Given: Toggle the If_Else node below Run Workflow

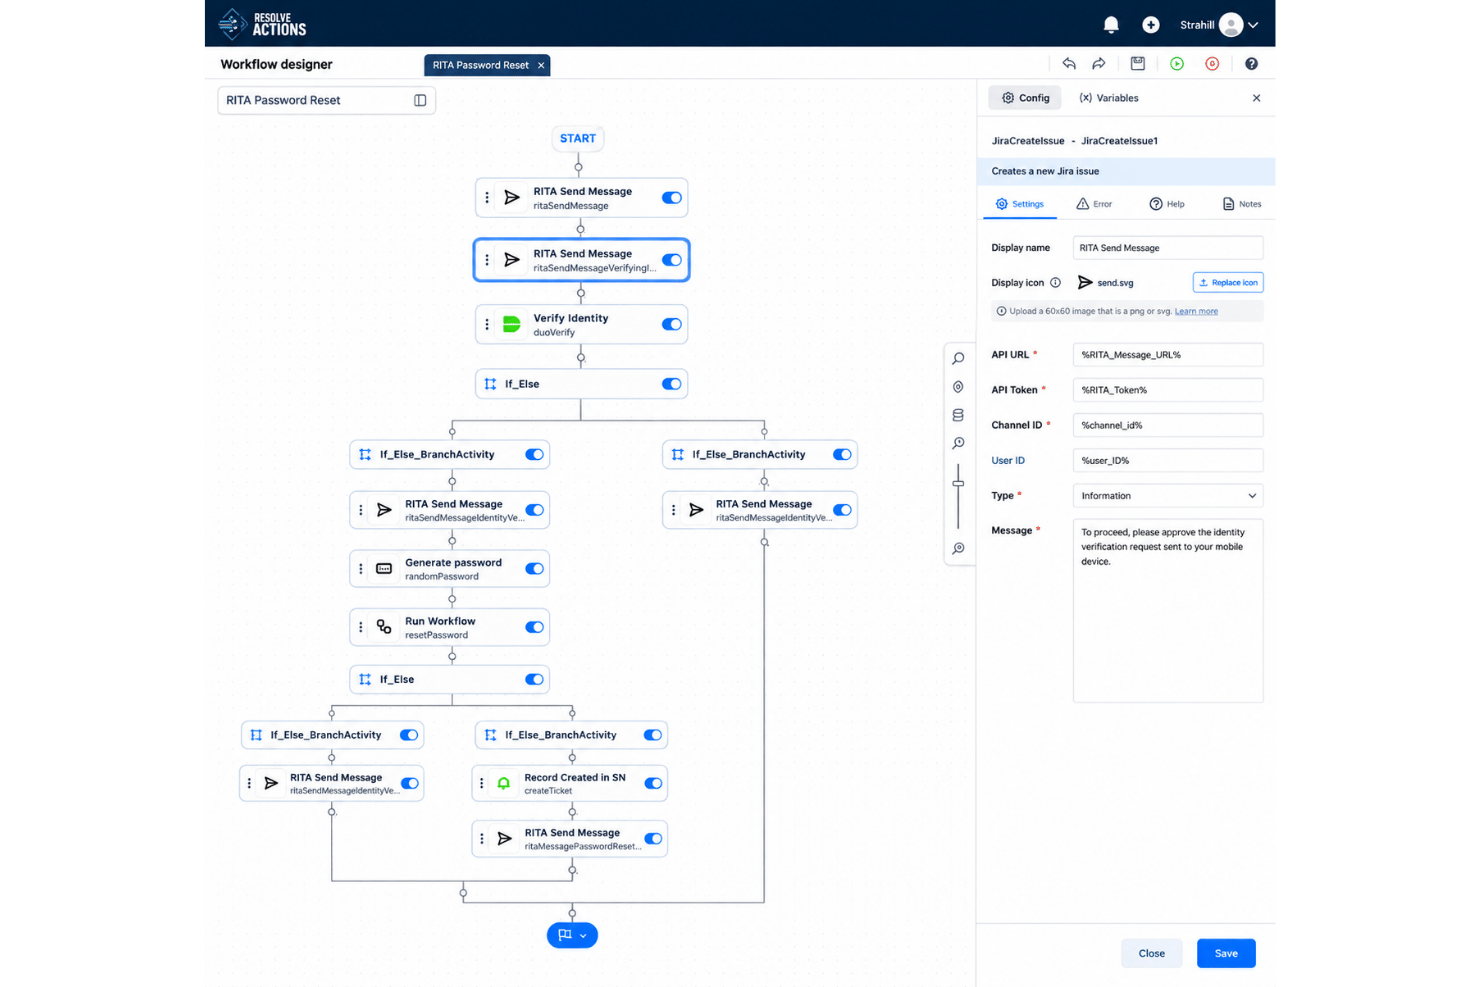Looking at the screenshot, I should pos(535,679).
